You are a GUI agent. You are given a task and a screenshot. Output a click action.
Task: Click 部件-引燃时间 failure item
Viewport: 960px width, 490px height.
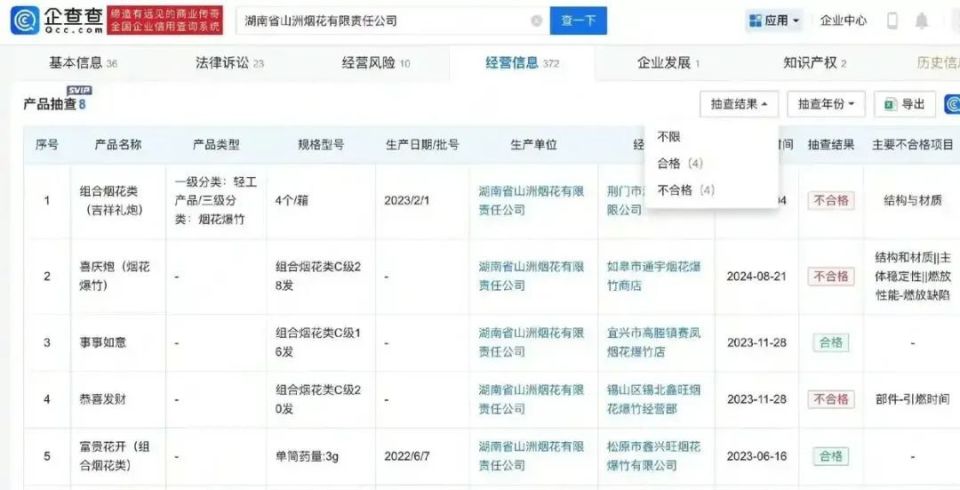pyautogui.click(x=912, y=399)
